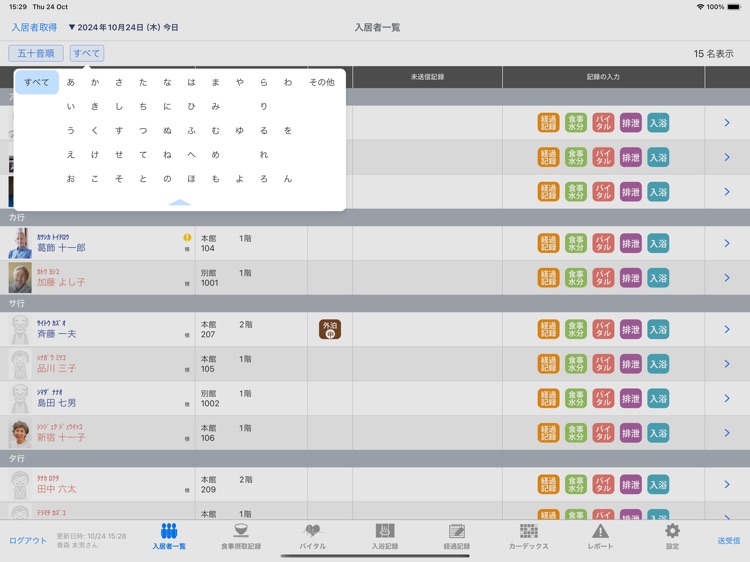Tap the 未送信記録 column header
The image size is (750, 562).
tap(427, 77)
